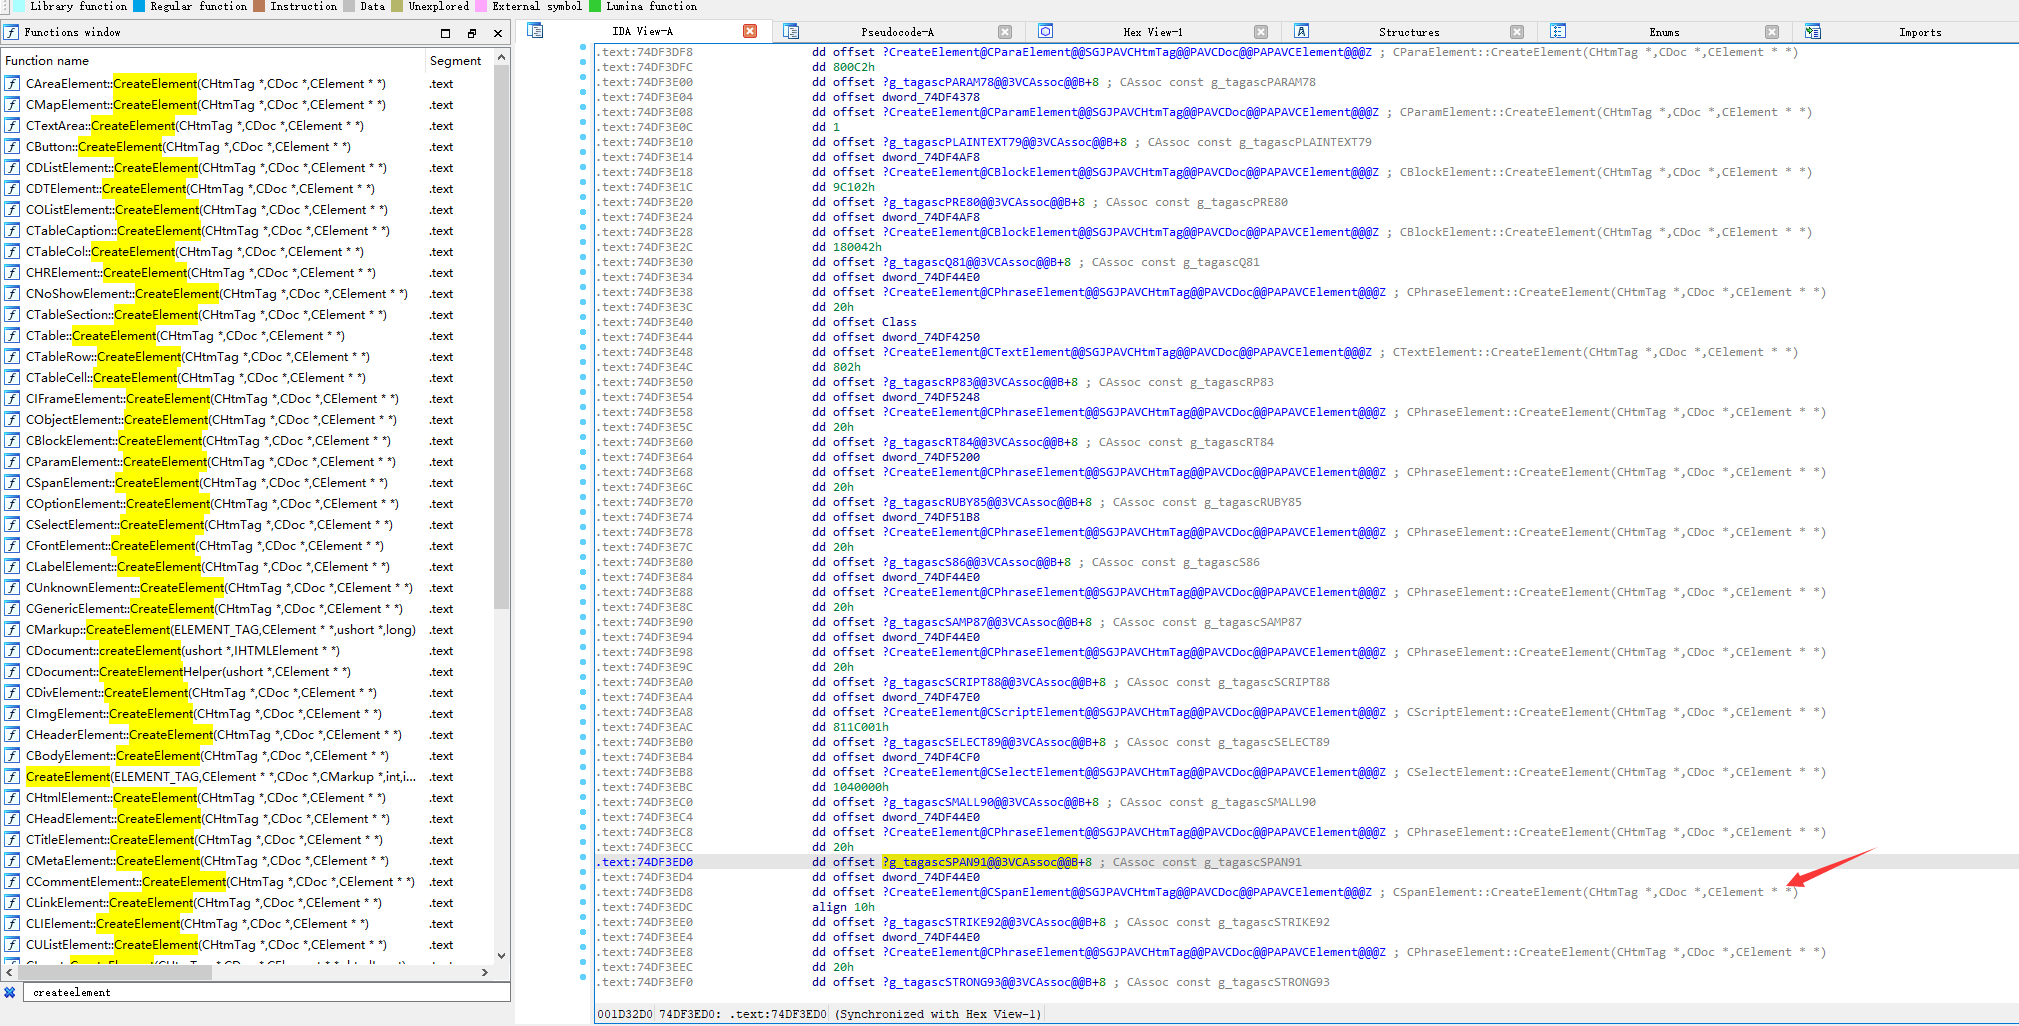Select the CBlockElement::CreateElement function row
Viewport: 2019px width, 1026px height.
point(247,441)
